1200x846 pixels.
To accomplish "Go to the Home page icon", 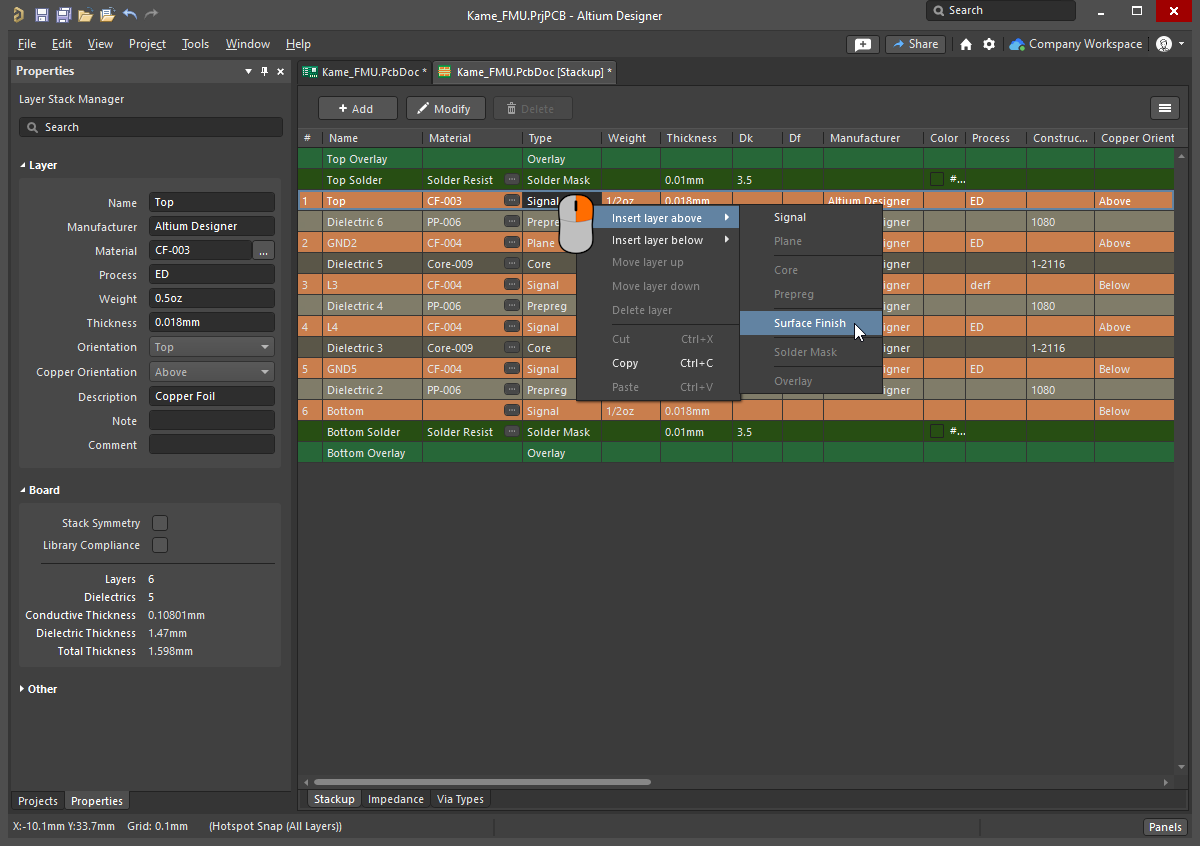I will [x=966, y=44].
